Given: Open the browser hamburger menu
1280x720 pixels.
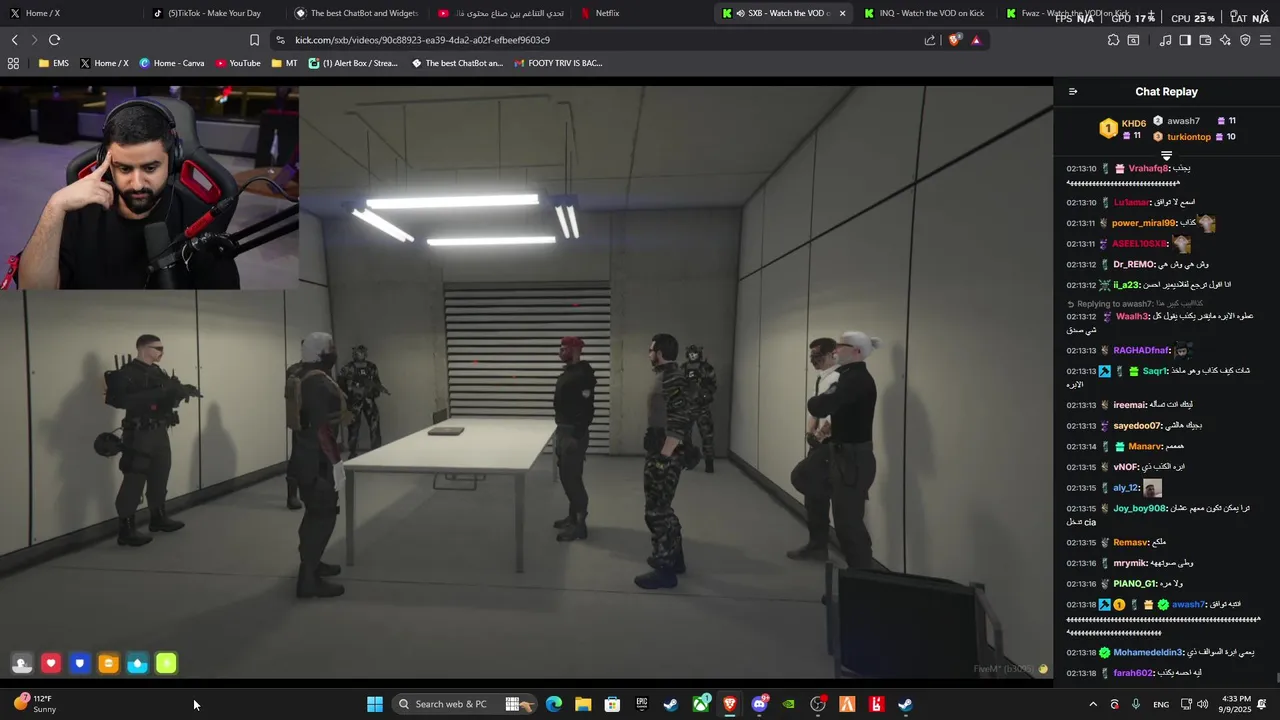Looking at the screenshot, I should point(1265,40).
